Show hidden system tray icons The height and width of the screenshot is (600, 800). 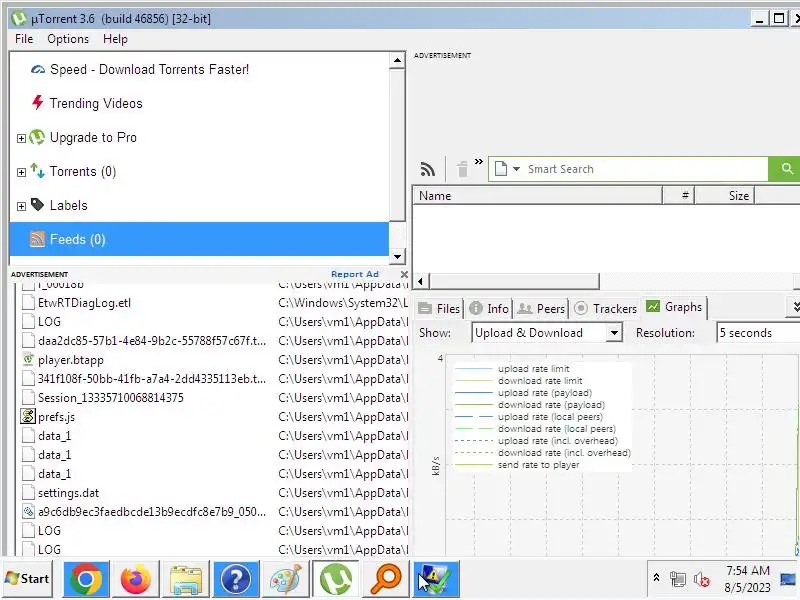pos(657,578)
